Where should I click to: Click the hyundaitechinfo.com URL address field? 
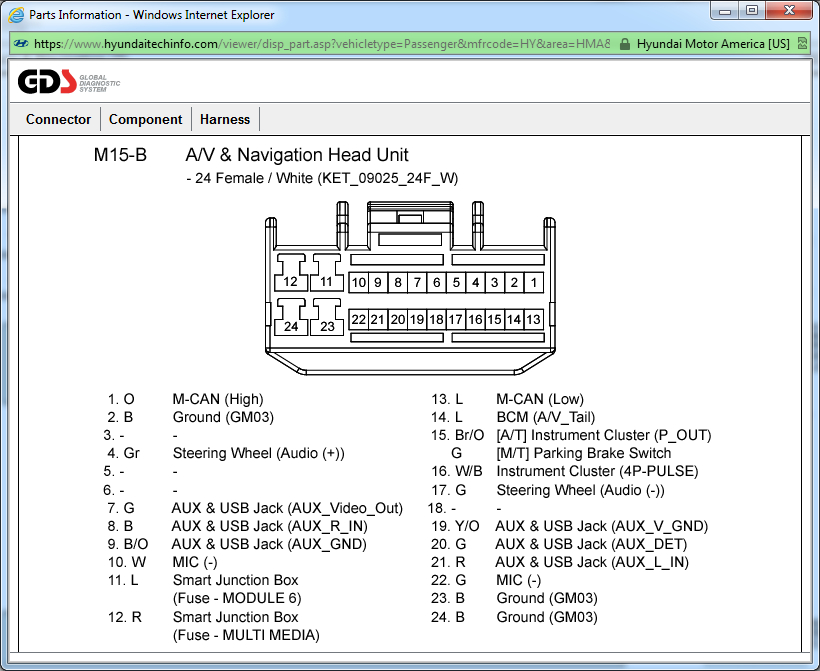pos(322,44)
